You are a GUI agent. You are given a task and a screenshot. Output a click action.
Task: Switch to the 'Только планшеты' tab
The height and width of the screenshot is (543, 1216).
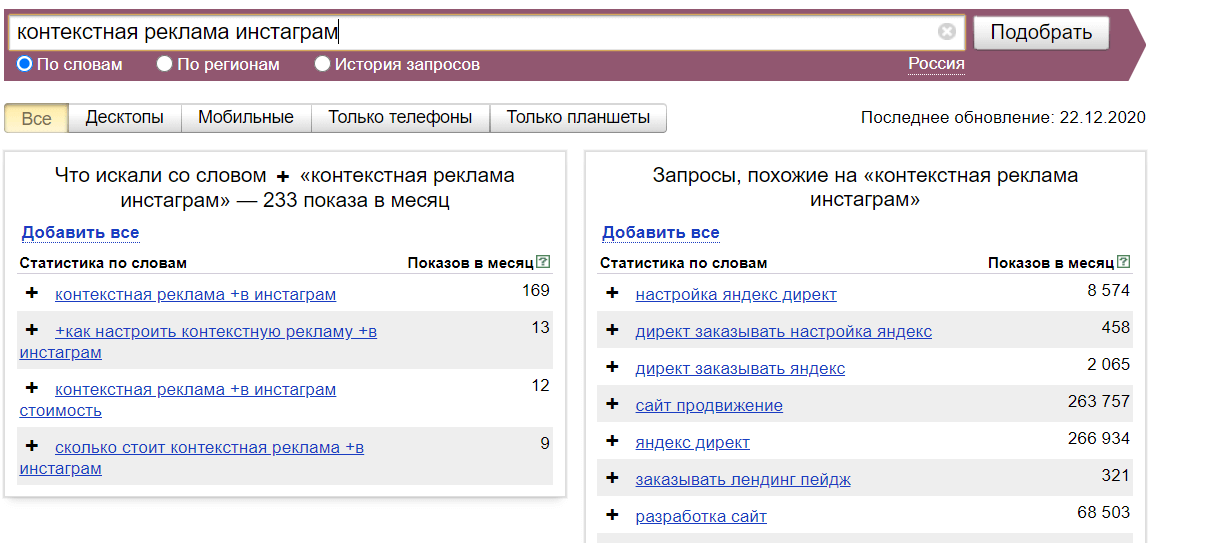tap(578, 117)
